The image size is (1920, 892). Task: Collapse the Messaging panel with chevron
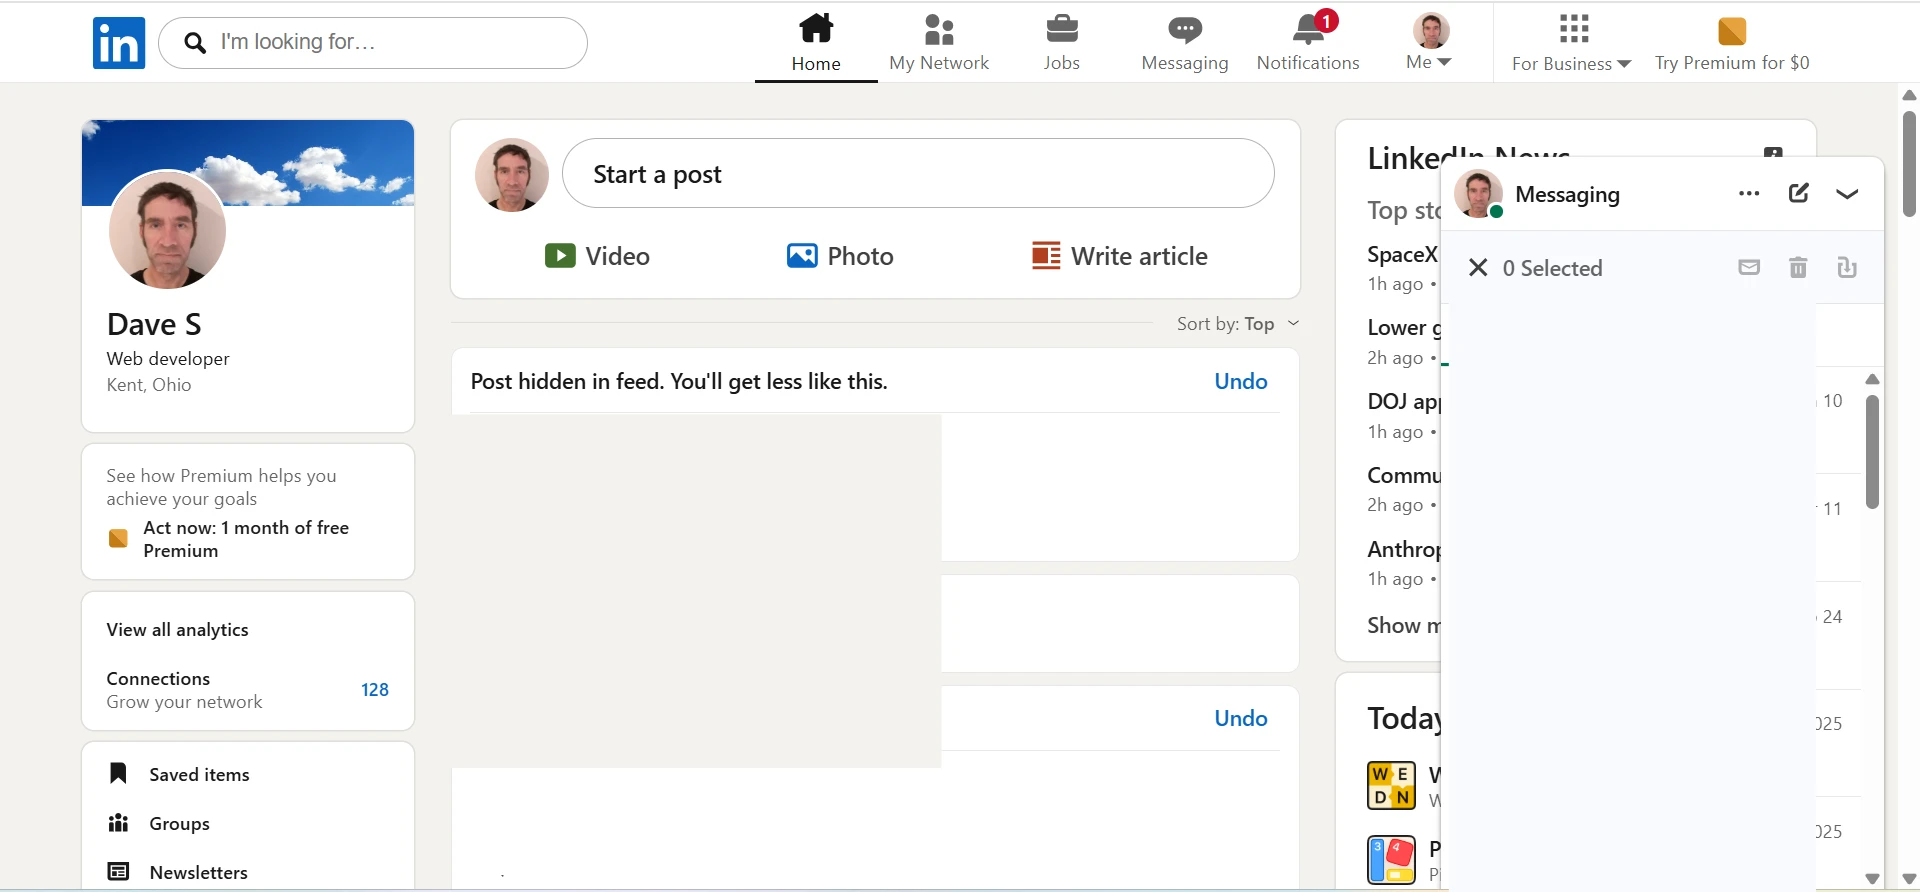click(x=1847, y=194)
